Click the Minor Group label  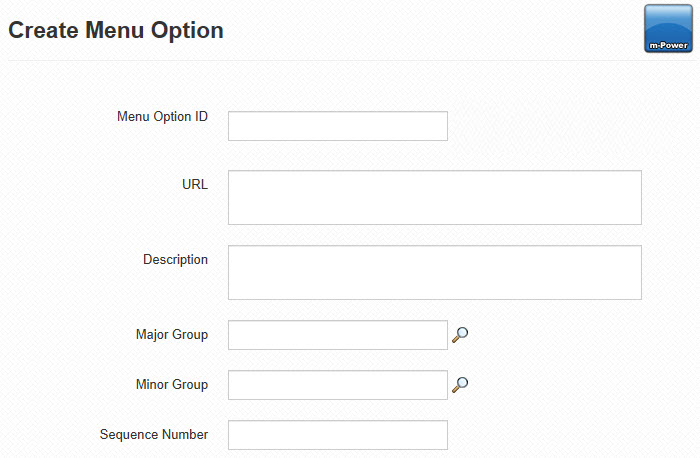coord(172,385)
